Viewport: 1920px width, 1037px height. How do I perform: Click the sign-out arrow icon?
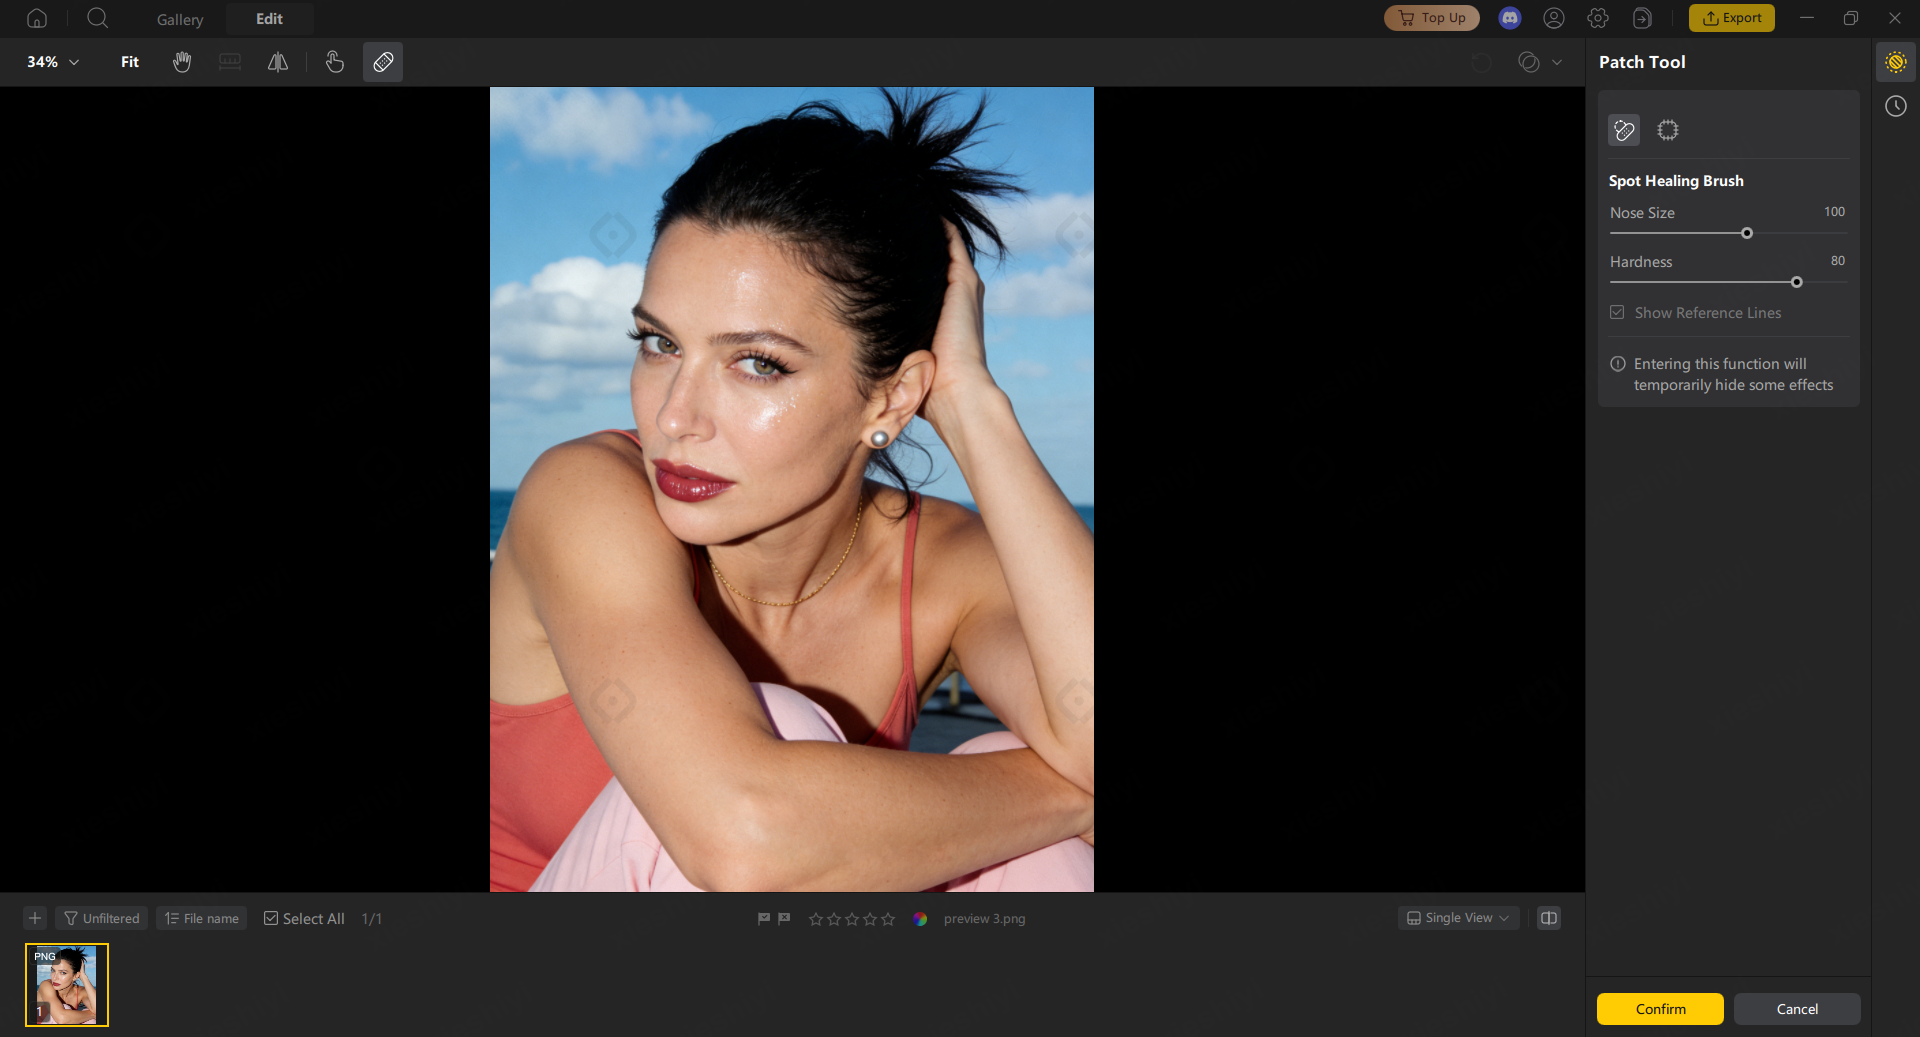(1642, 18)
